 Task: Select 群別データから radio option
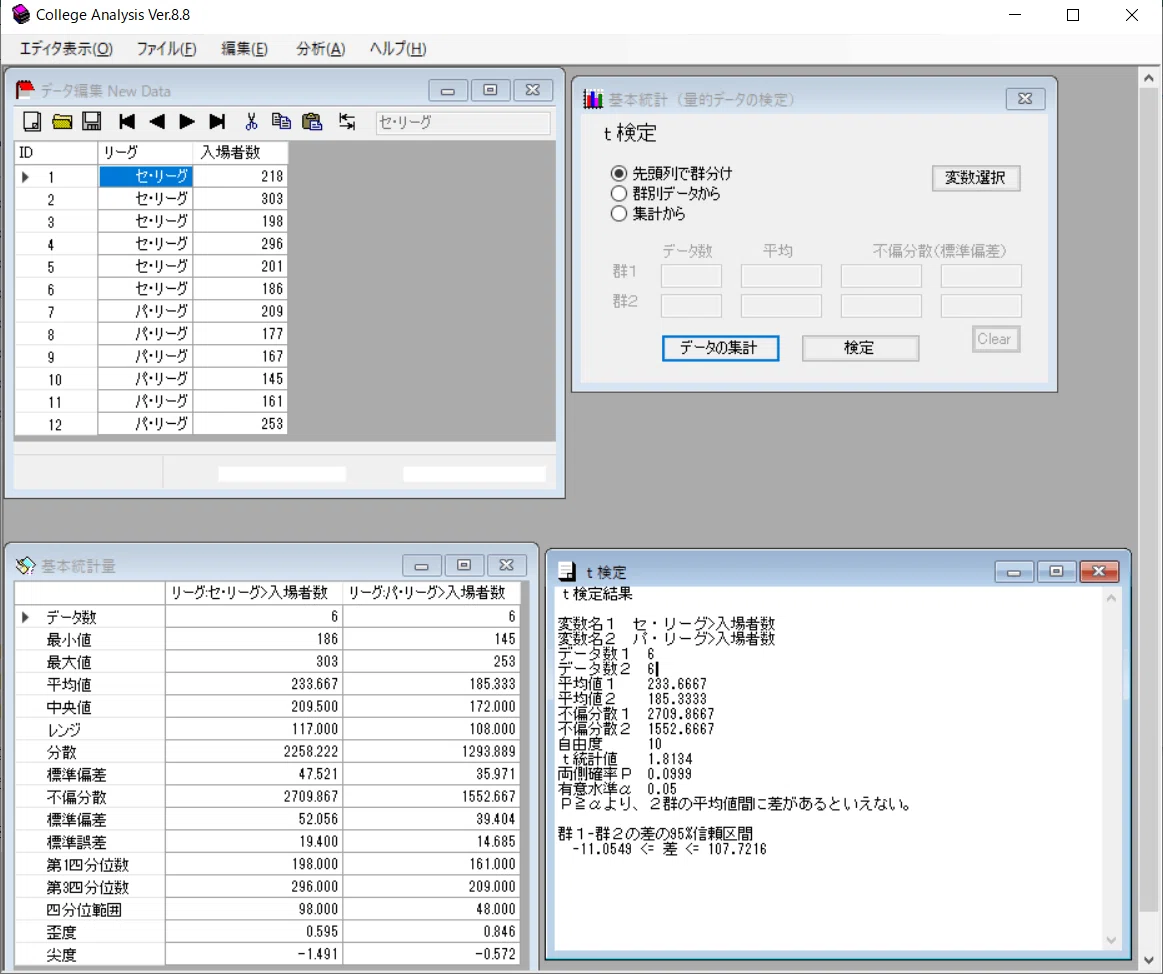[665, 194]
